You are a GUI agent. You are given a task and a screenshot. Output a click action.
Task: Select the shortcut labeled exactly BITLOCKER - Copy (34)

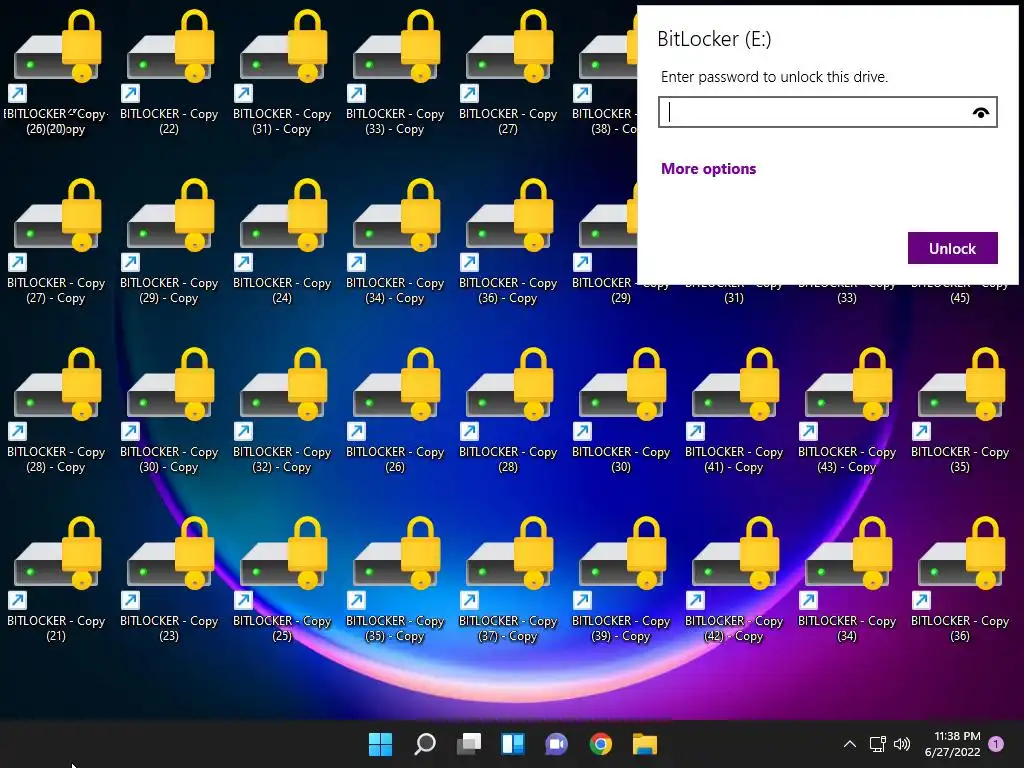pos(846,579)
